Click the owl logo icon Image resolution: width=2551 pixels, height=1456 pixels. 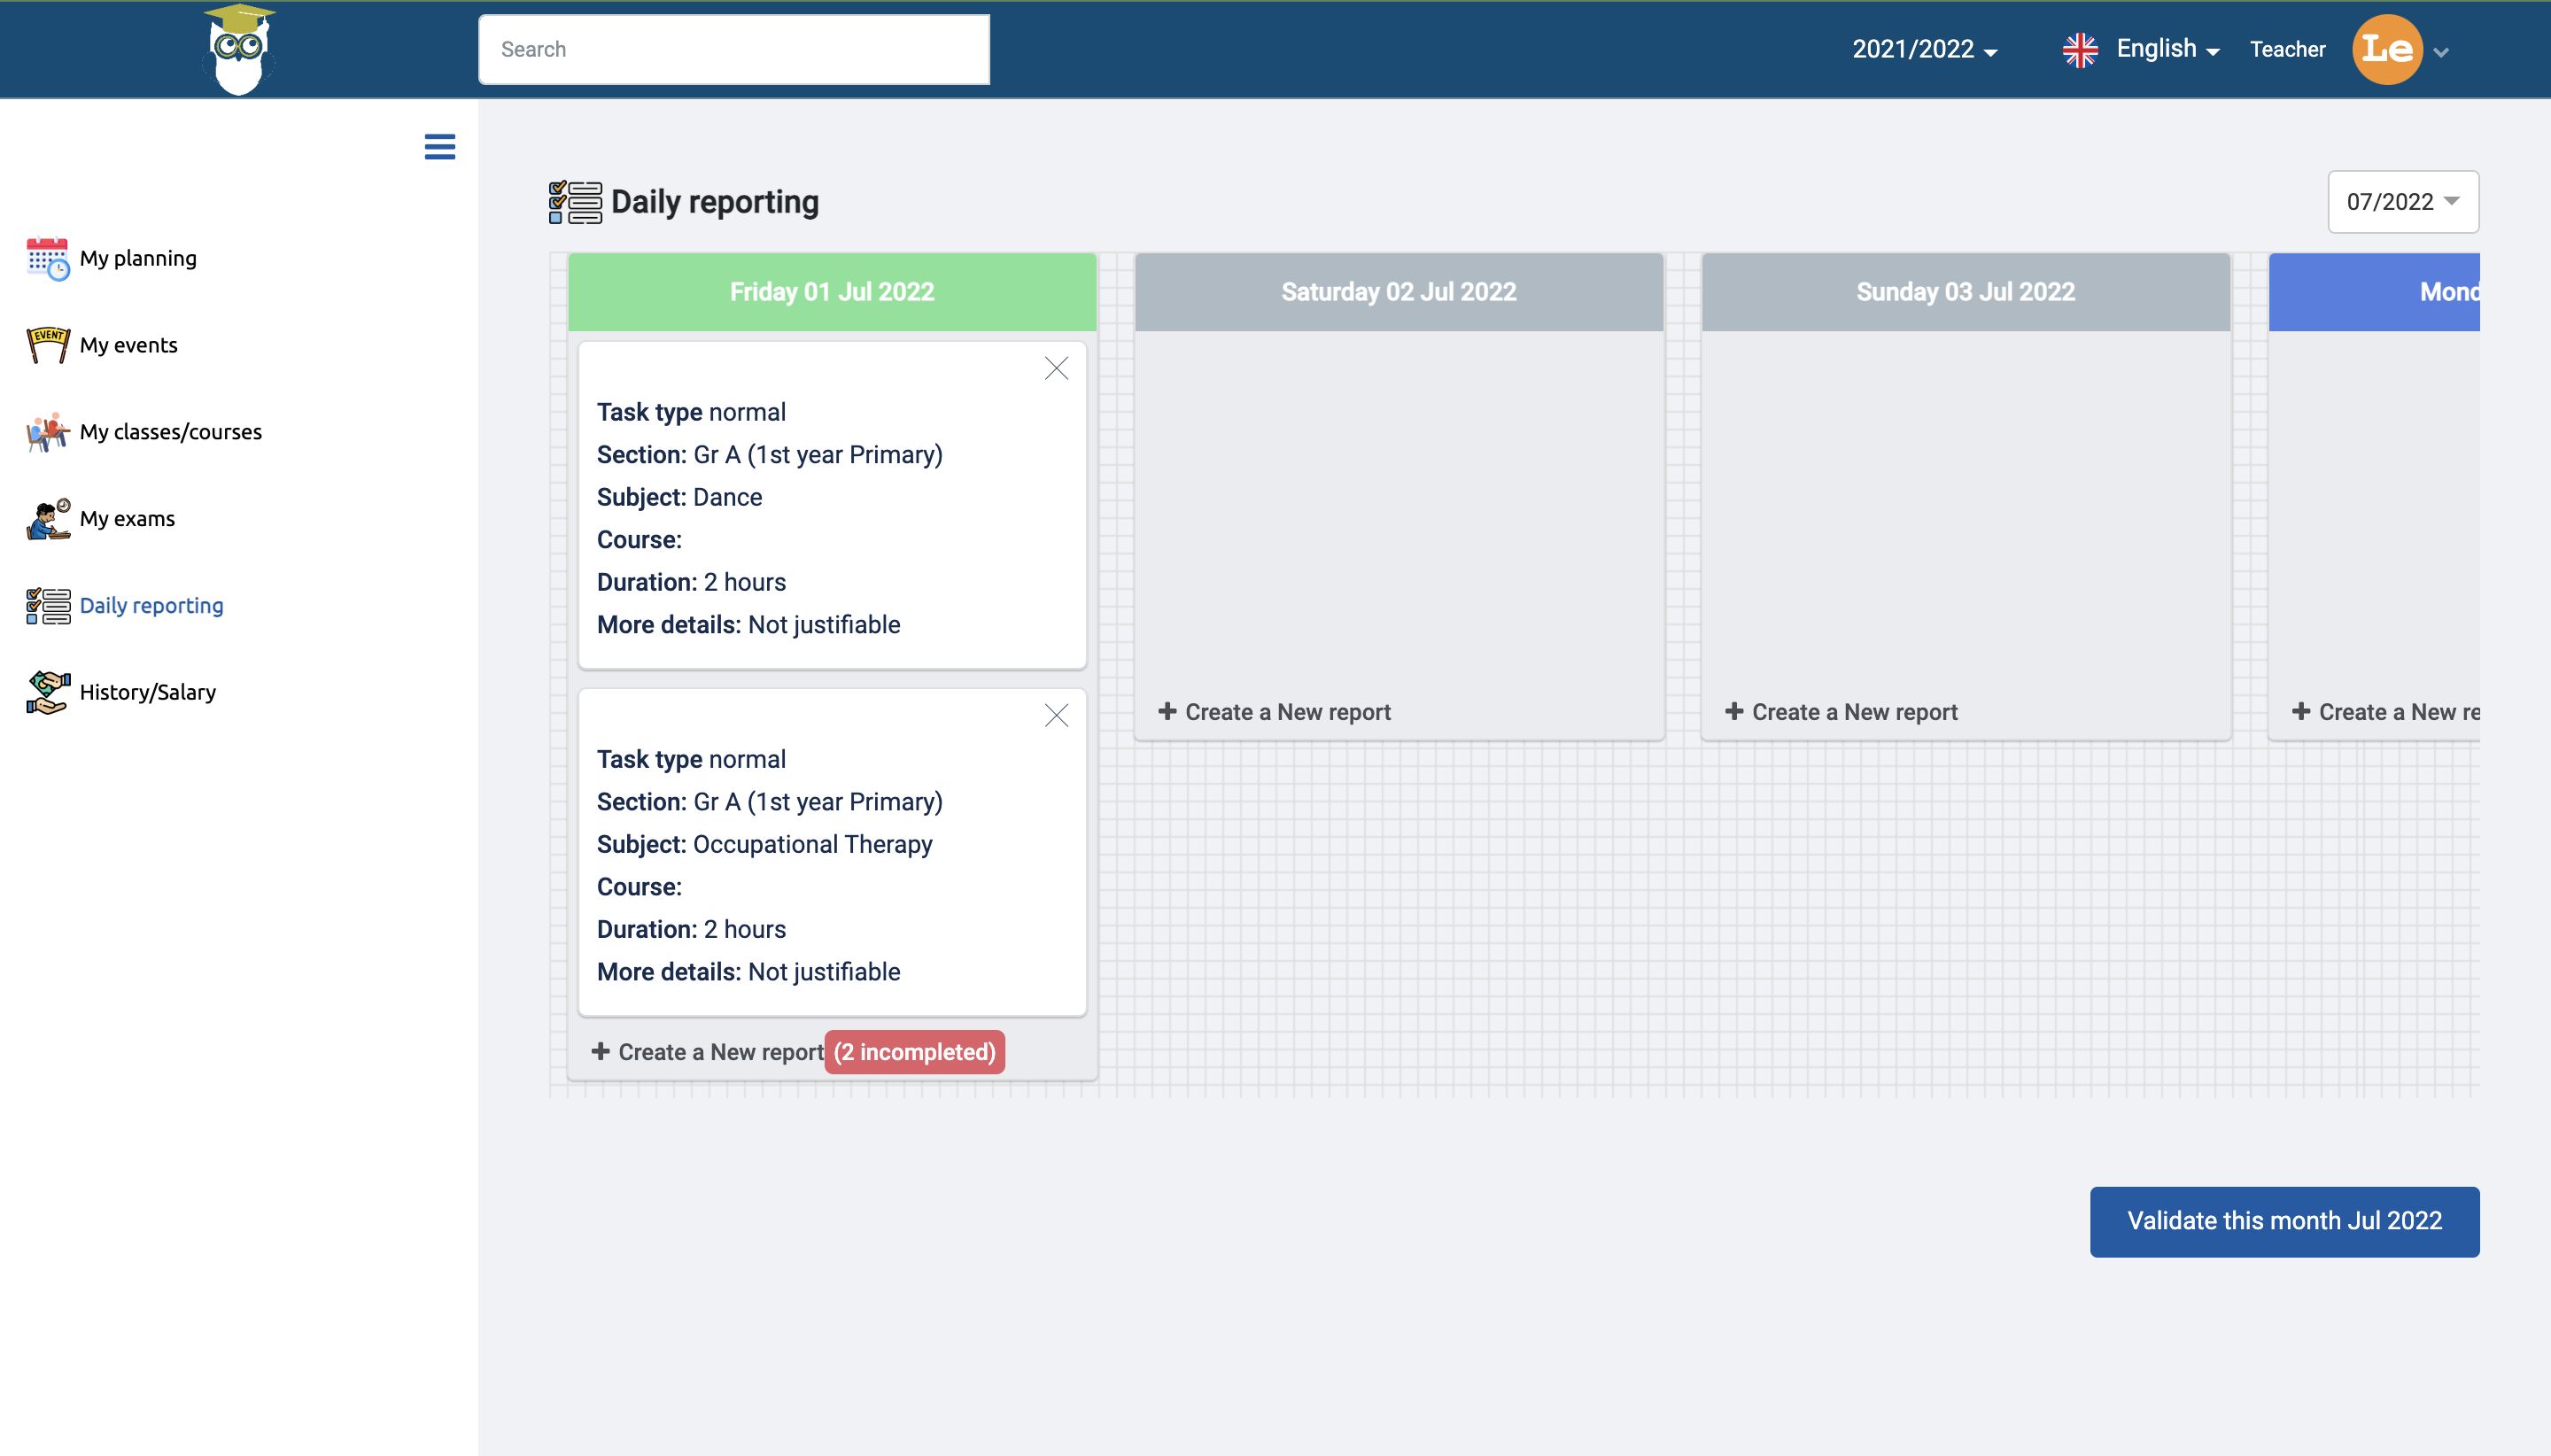coord(239,50)
